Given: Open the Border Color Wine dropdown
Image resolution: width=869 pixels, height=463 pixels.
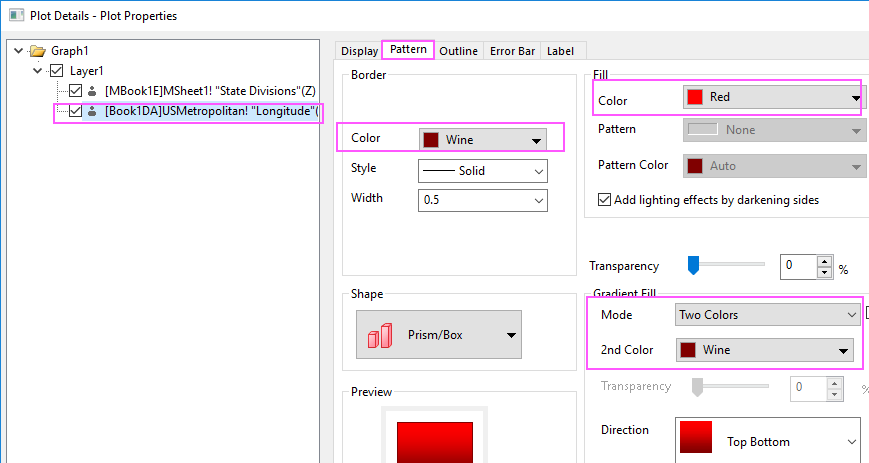Looking at the screenshot, I should [483, 140].
